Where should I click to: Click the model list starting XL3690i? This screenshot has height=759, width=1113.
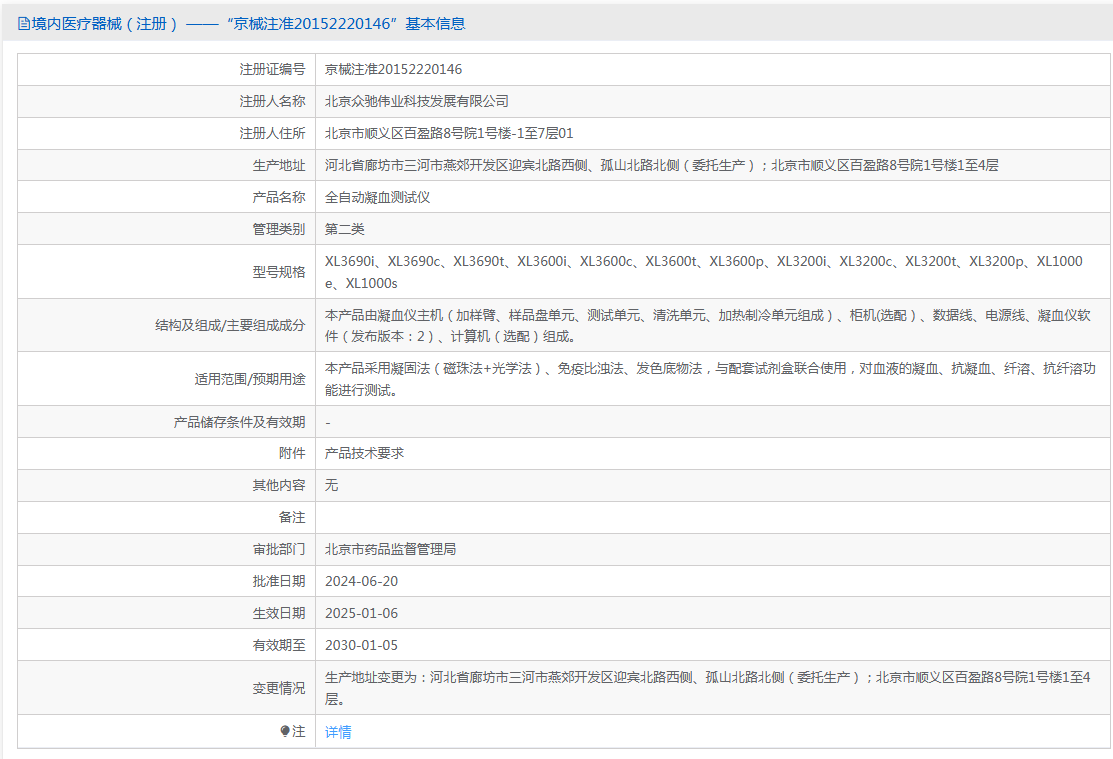click(703, 272)
